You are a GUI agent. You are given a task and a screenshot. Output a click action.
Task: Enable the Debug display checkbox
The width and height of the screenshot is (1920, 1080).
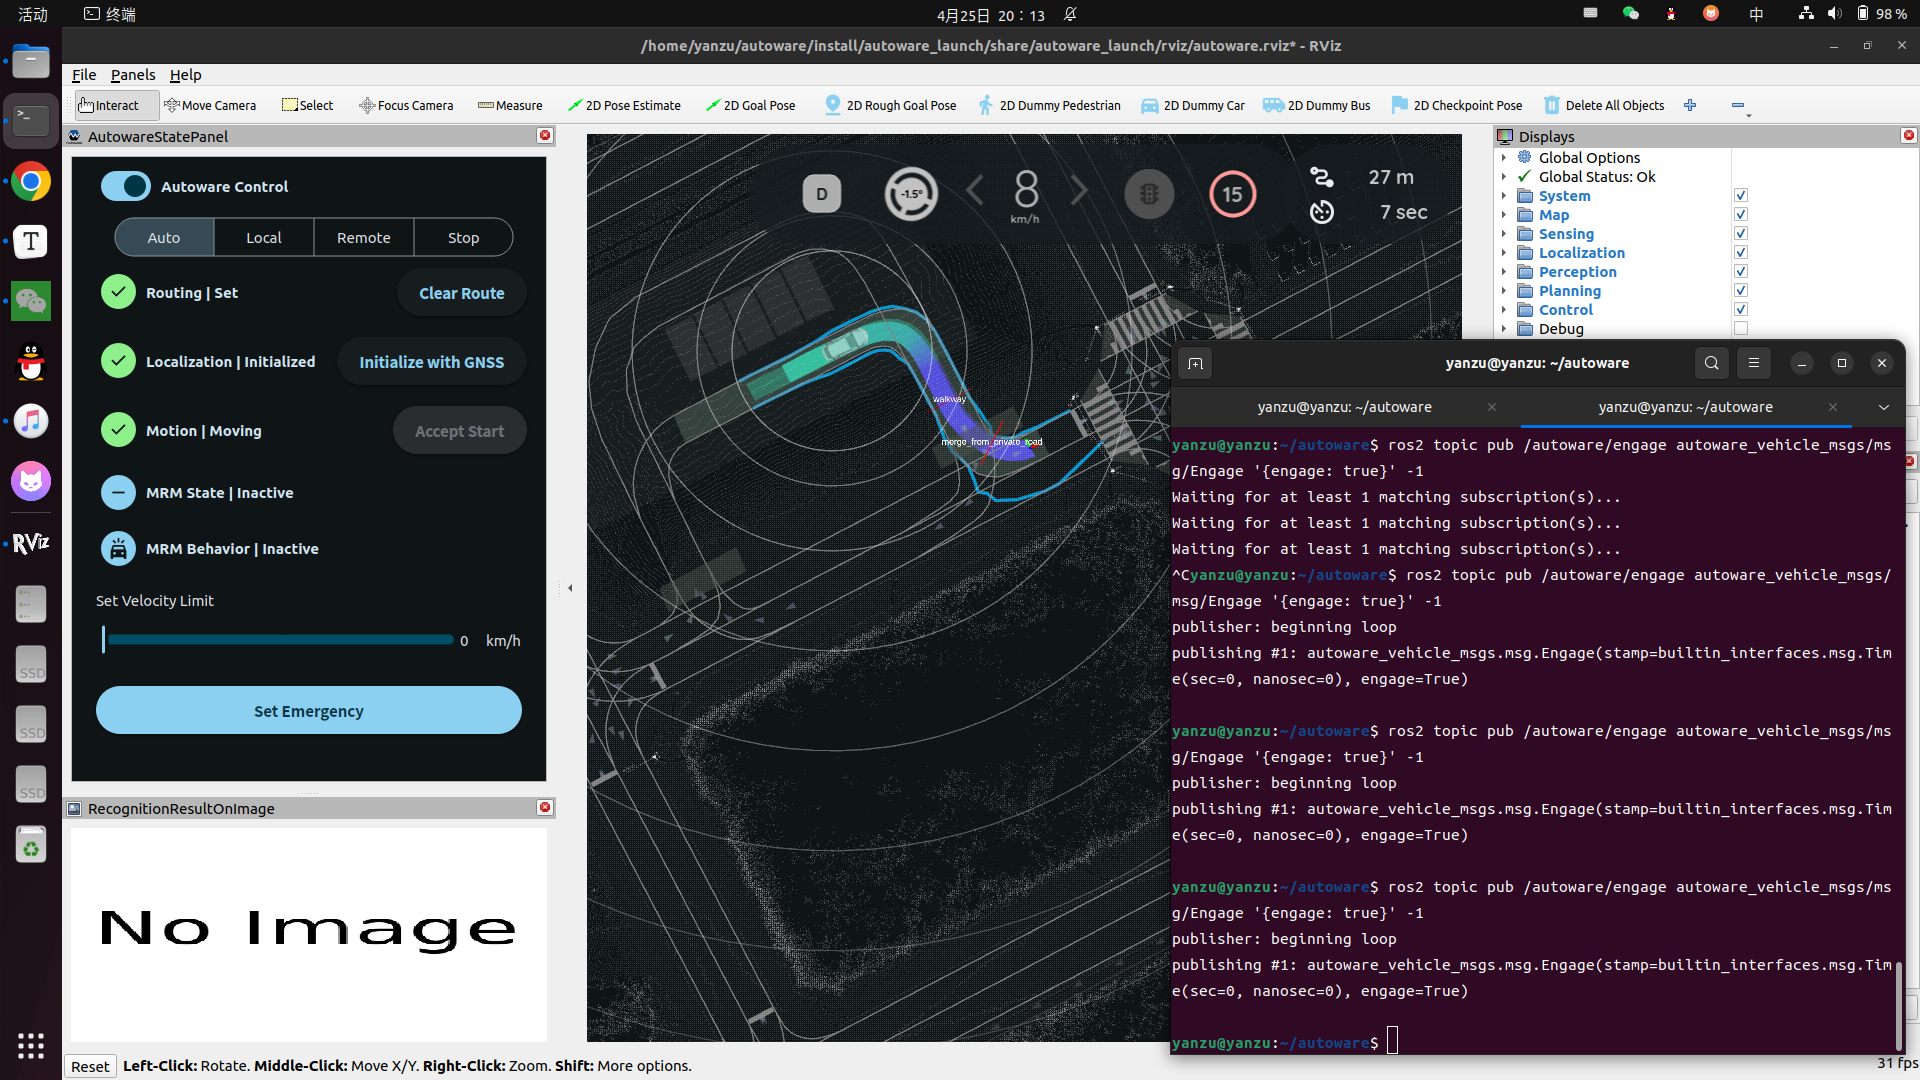pyautogui.click(x=1741, y=329)
